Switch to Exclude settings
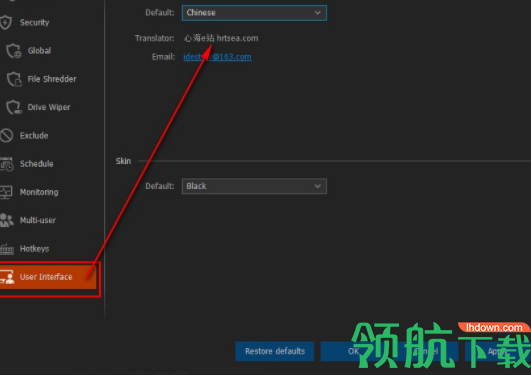The width and height of the screenshot is (531, 375). 34,136
